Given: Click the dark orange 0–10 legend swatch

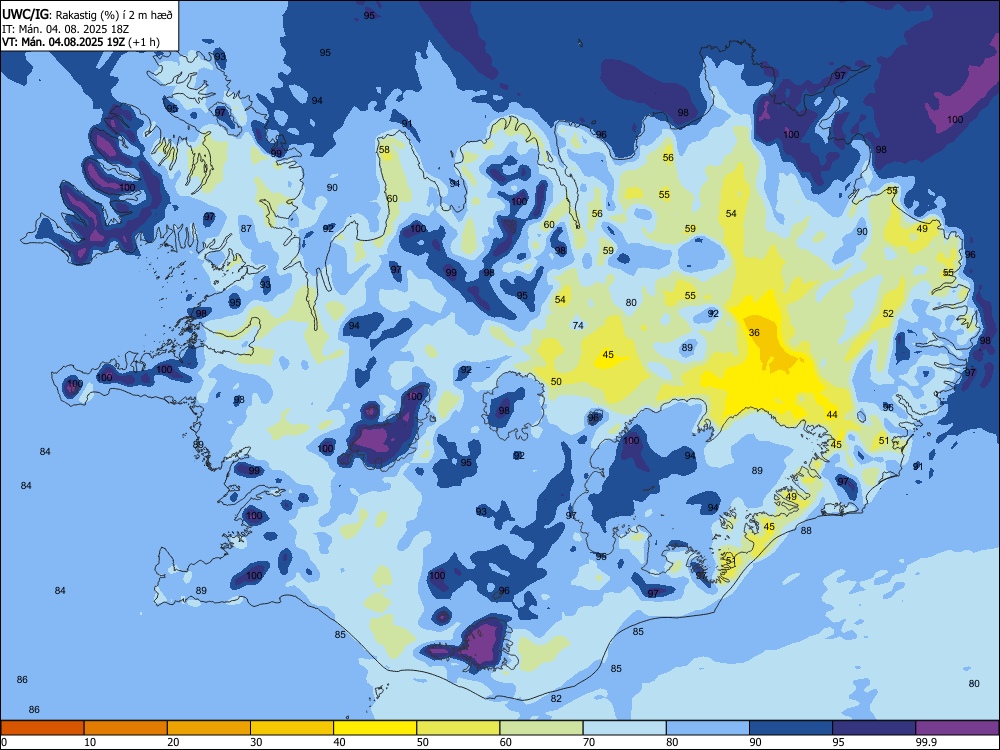Looking at the screenshot, I should [x=42, y=728].
